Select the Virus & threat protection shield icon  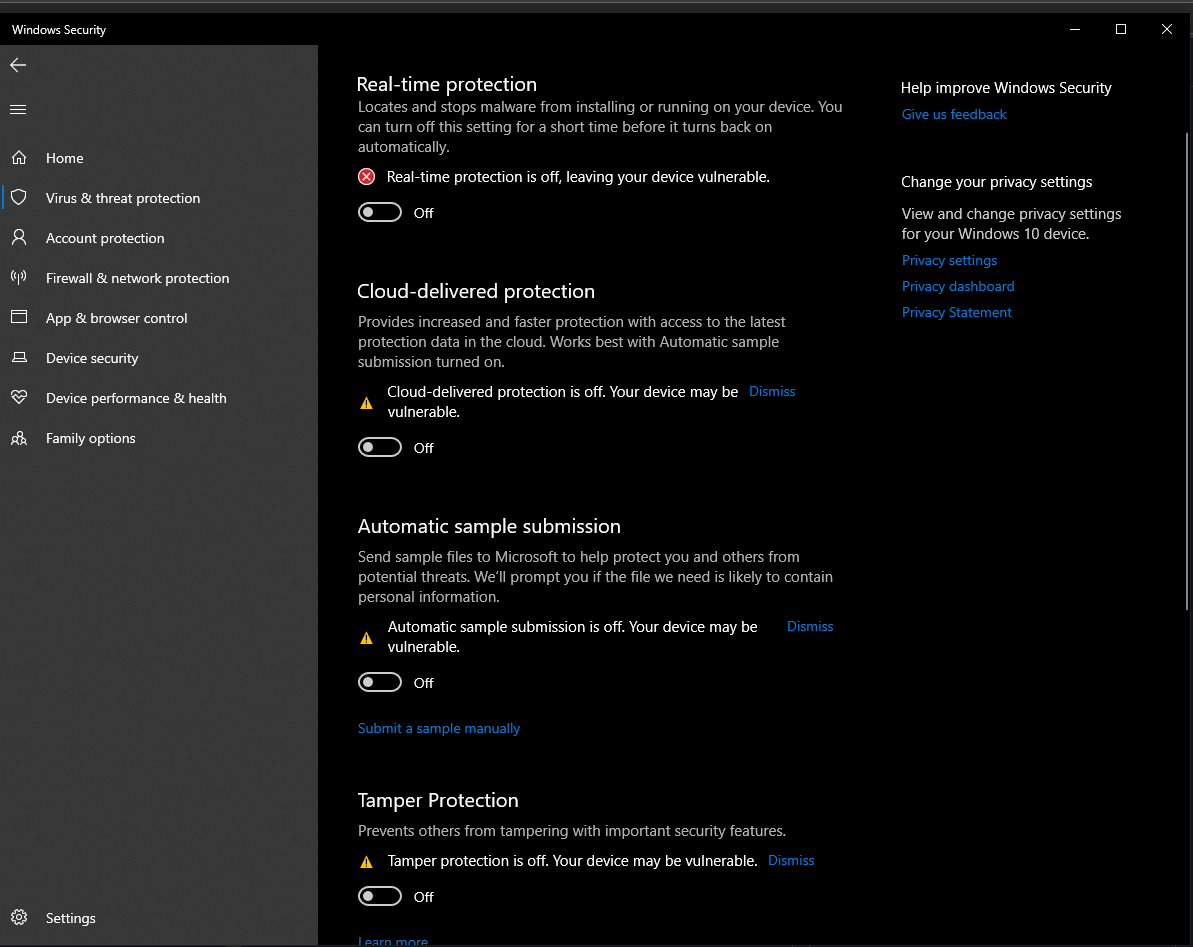[19, 198]
